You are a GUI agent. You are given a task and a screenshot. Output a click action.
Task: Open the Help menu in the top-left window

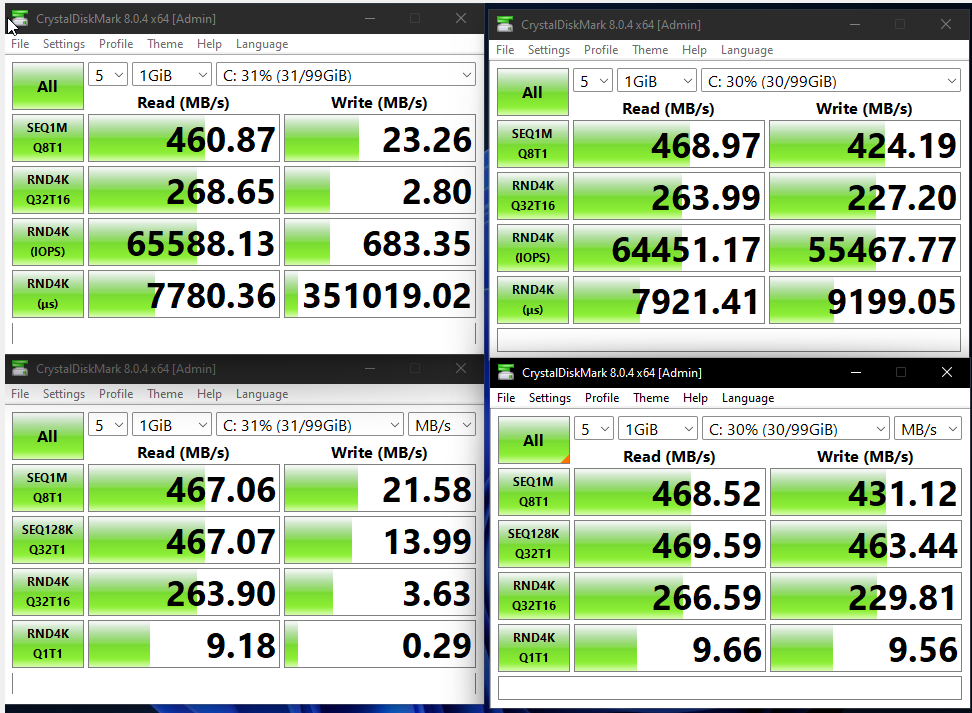tap(210, 44)
